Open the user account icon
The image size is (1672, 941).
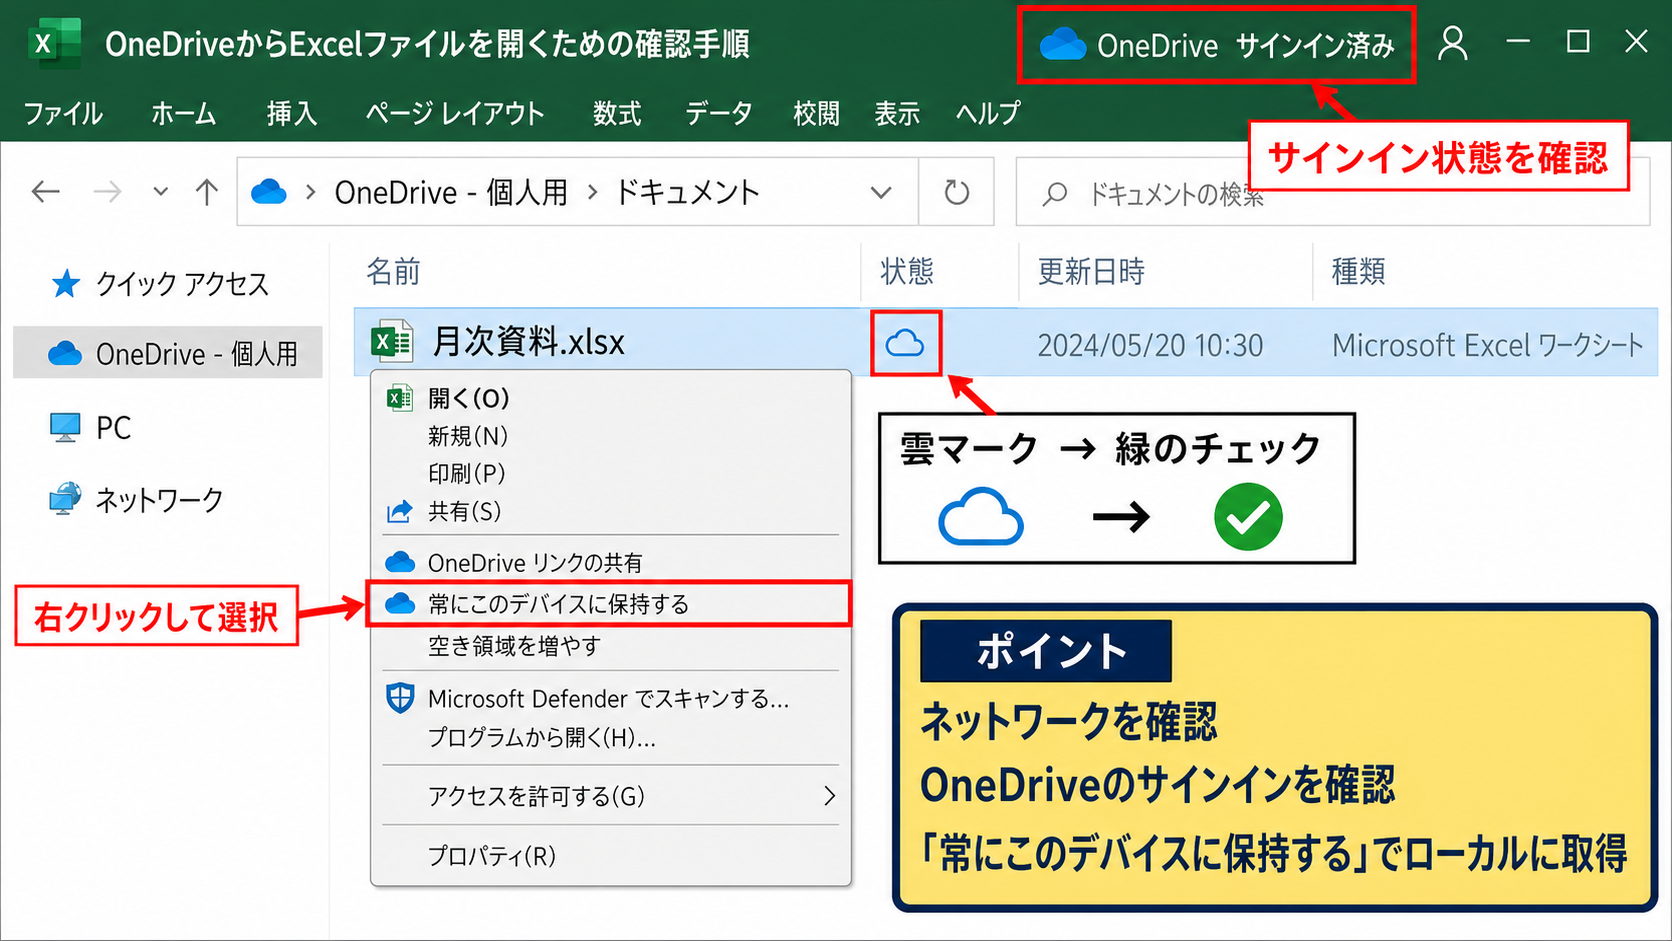1452,43
